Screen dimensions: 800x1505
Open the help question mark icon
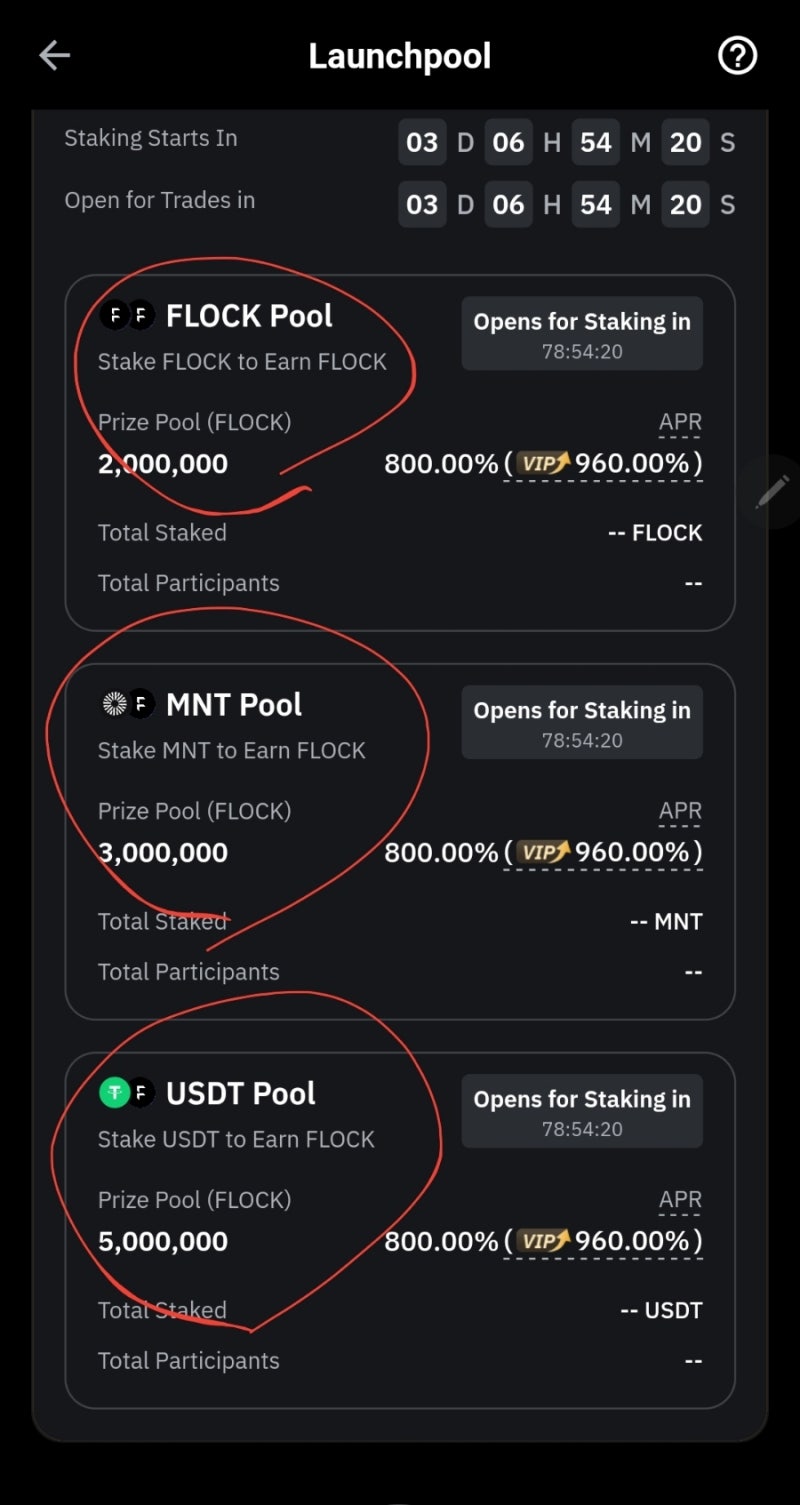[x=738, y=56]
